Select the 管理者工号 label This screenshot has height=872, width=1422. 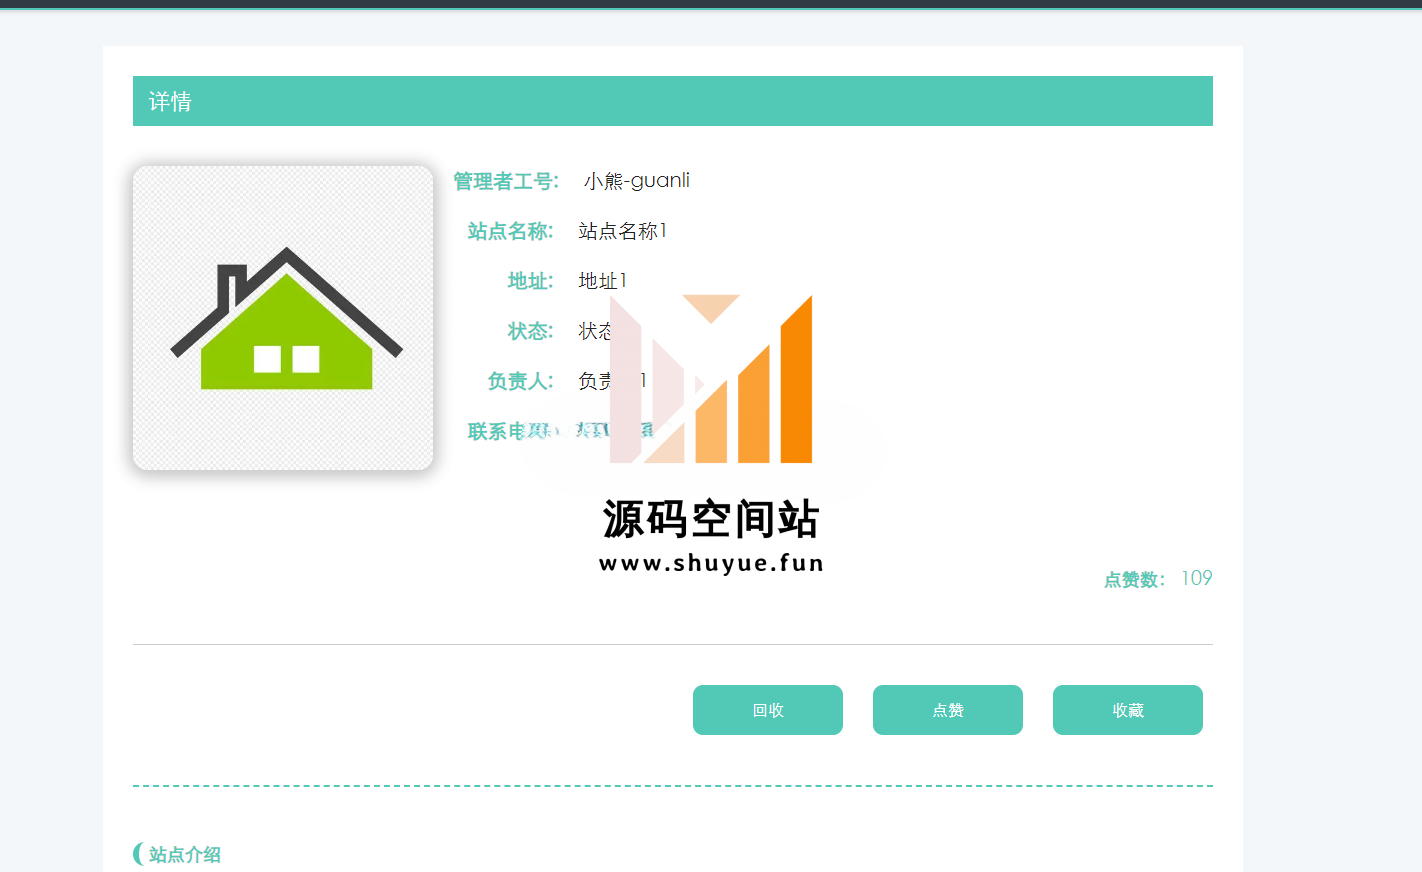(506, 181)
